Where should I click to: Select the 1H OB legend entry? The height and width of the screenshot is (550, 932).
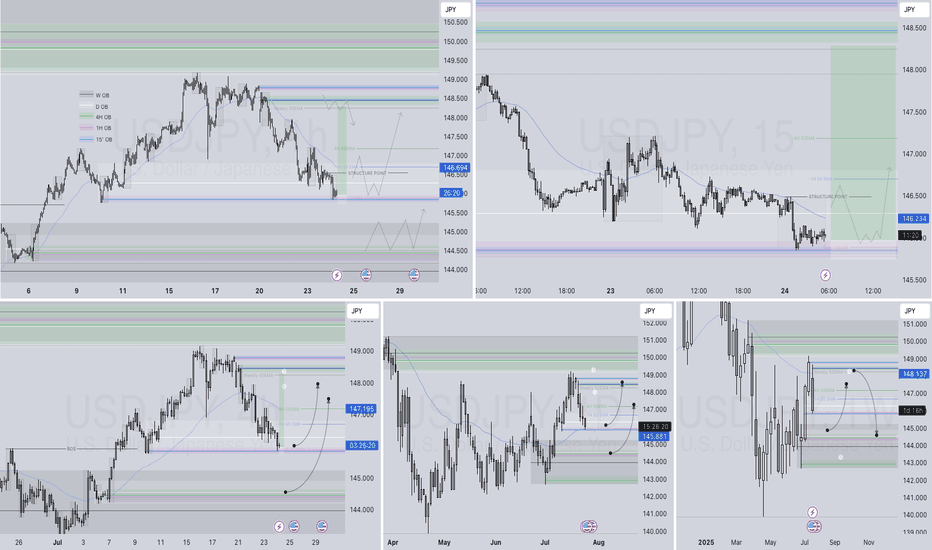click(x=95, y=128)
